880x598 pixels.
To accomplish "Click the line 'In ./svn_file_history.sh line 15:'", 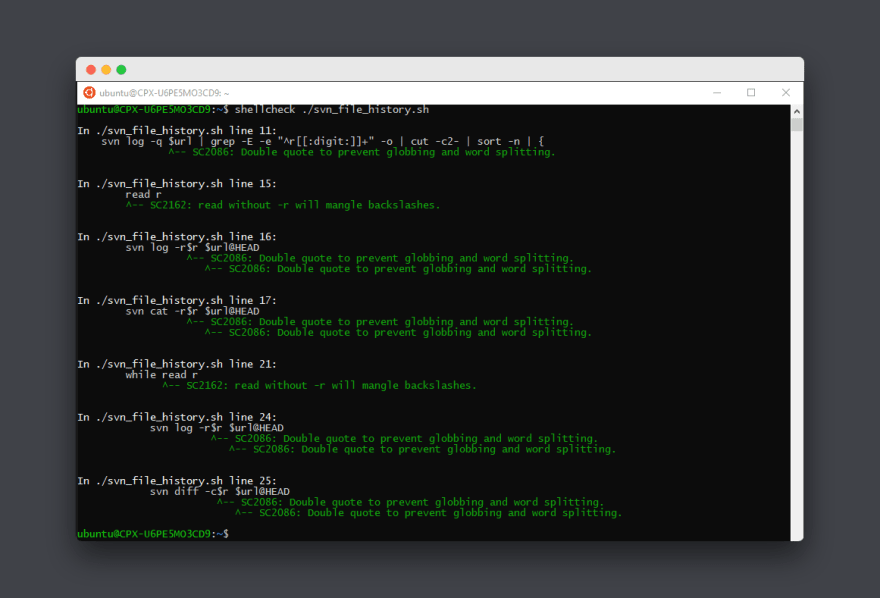I will [177, 184].
